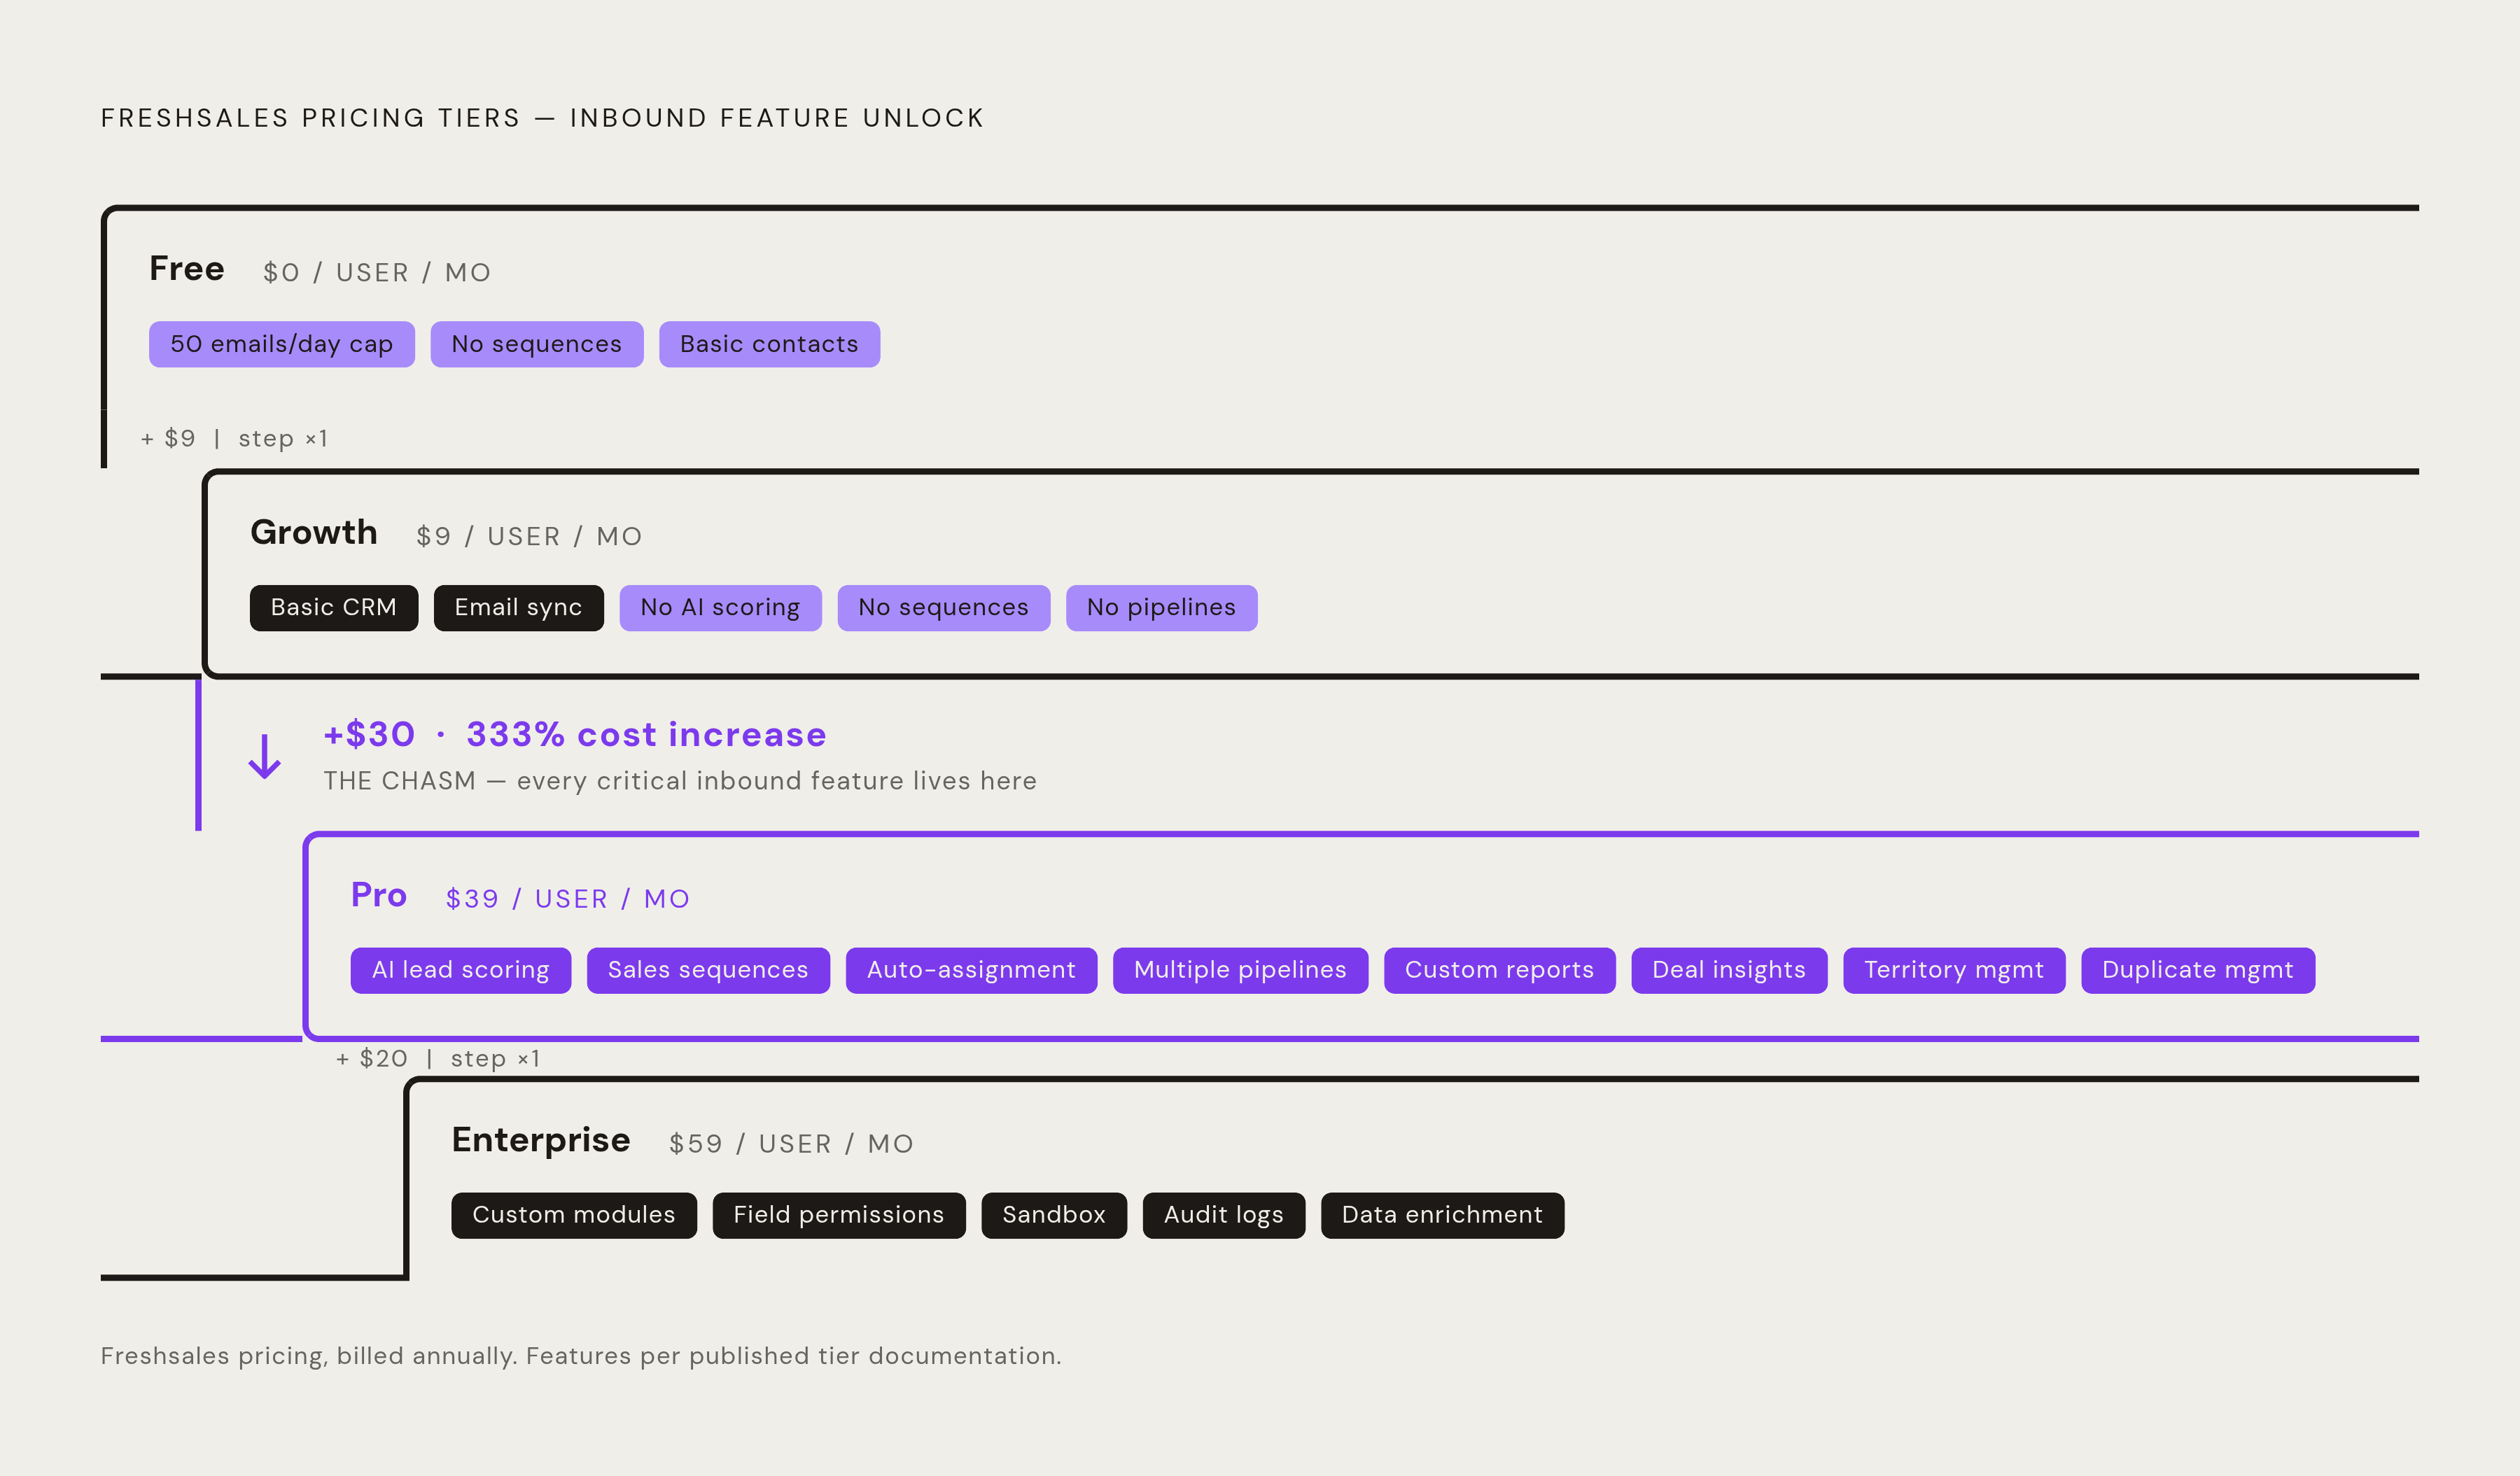2520x1476 pixels.
Task: Click the 'Custom modules' tag
Action: click(x=574, y=1215)
